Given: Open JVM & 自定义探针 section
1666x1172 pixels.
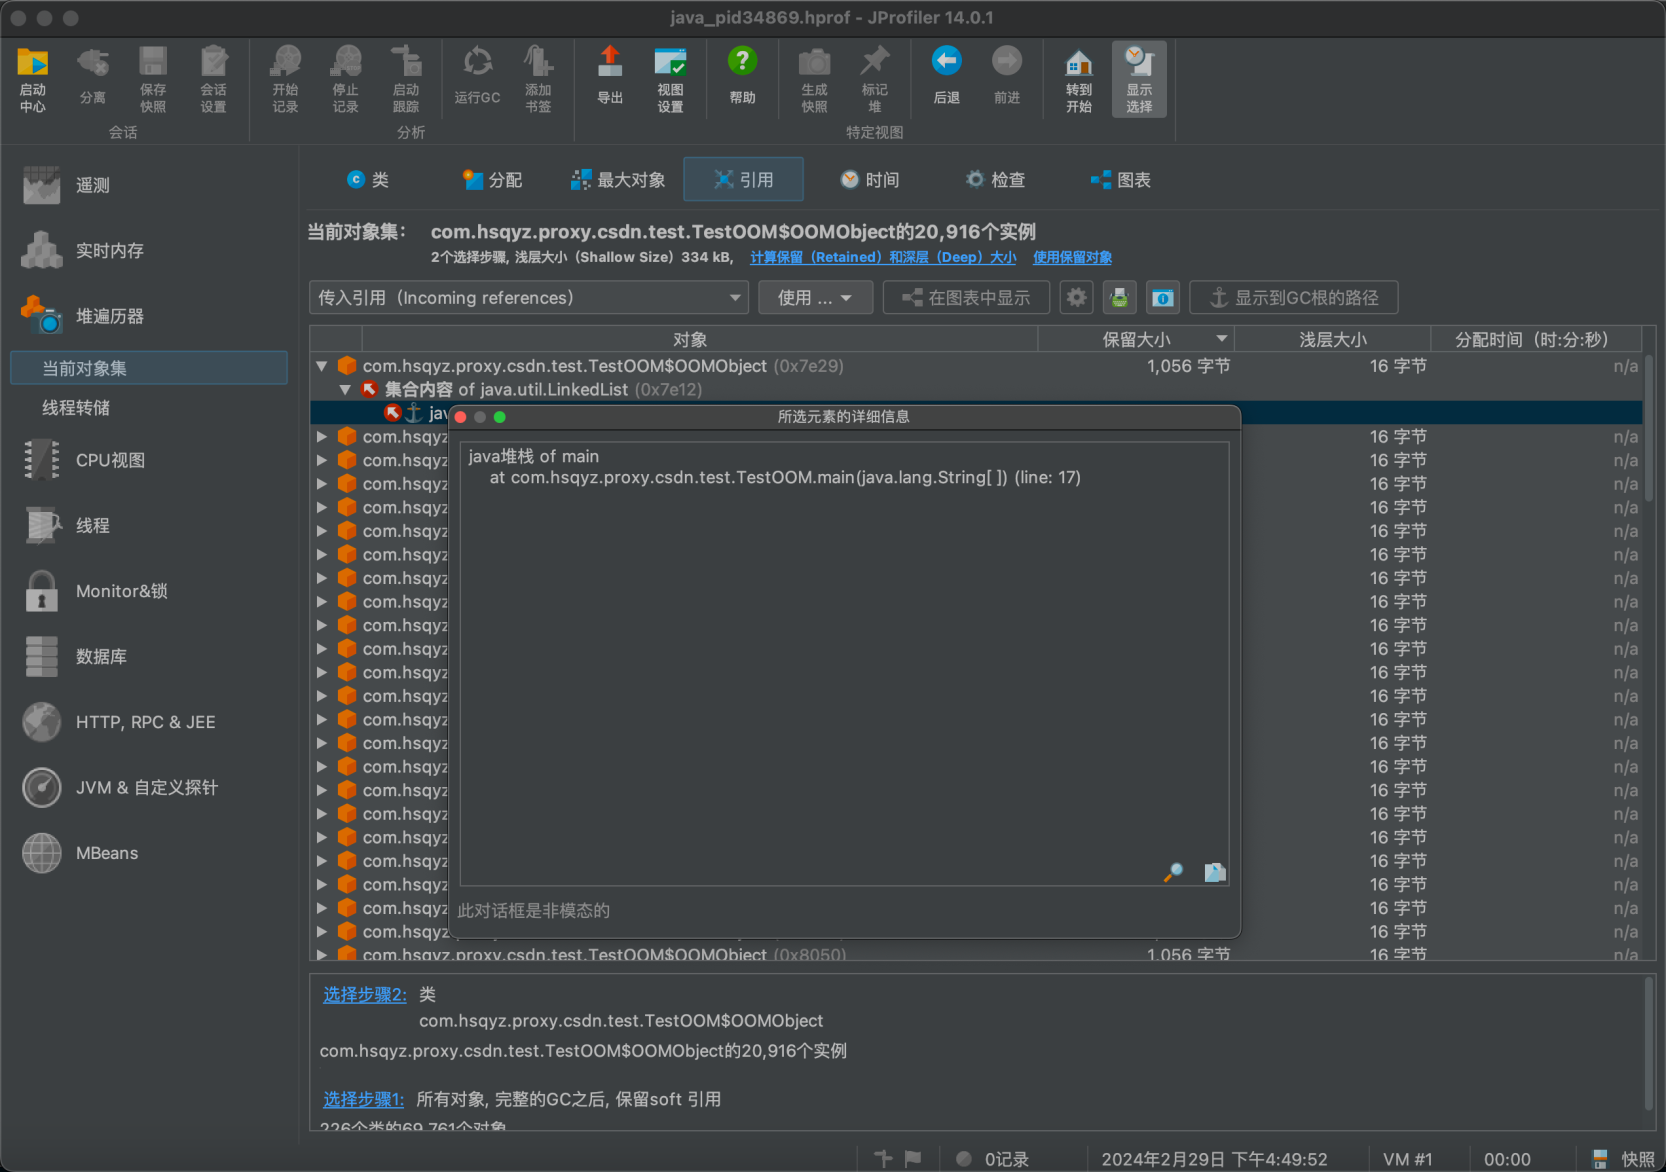Looking at the screenshot, I should coord(120,787).
